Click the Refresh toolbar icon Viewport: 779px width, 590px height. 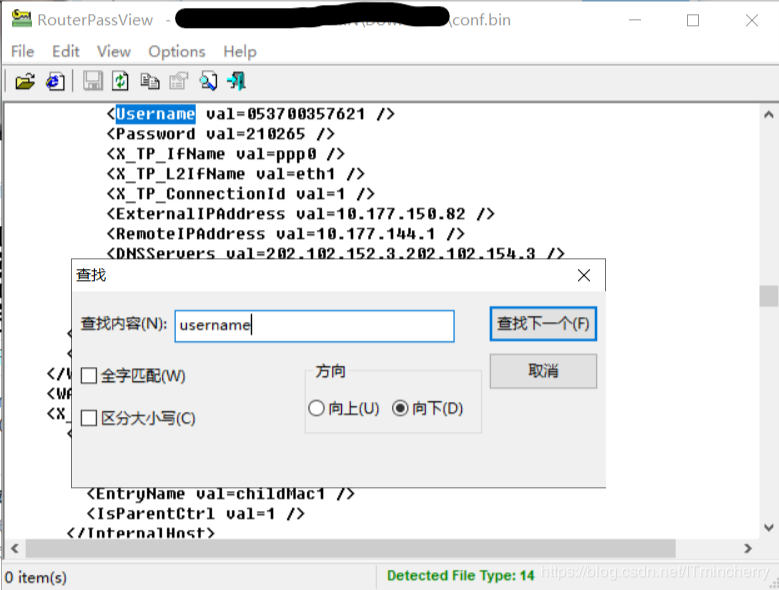pyautogui.click(x=120, y=81)
